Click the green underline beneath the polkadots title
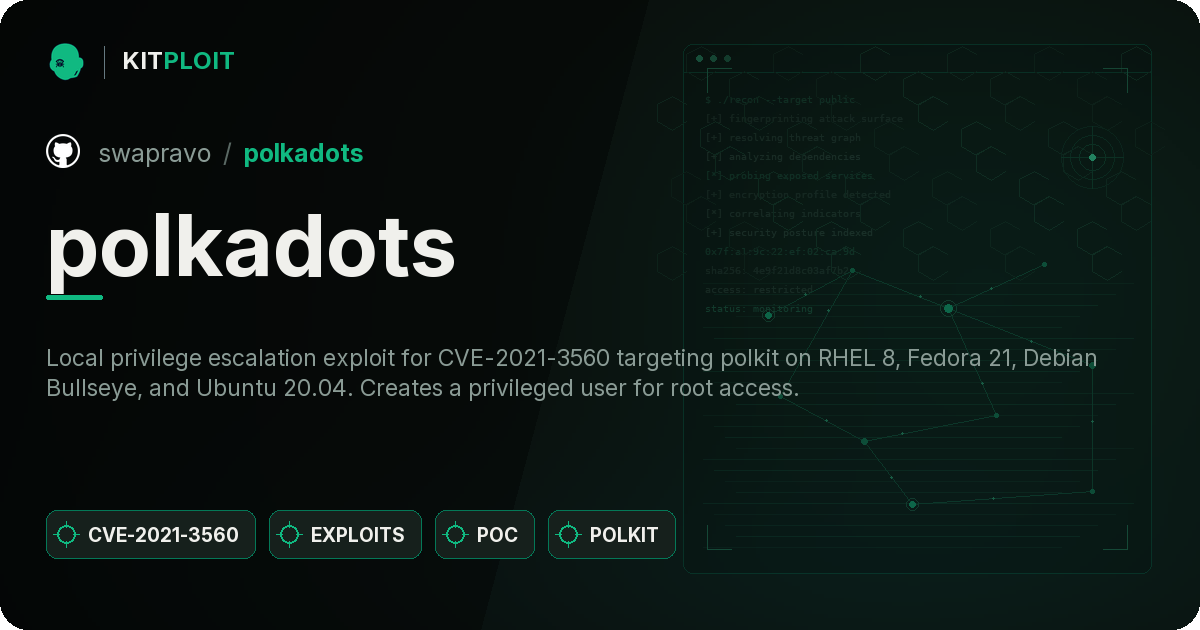The width and height of the screenshot is (1200, 630). pyautogui.click(x=75, y=297)
